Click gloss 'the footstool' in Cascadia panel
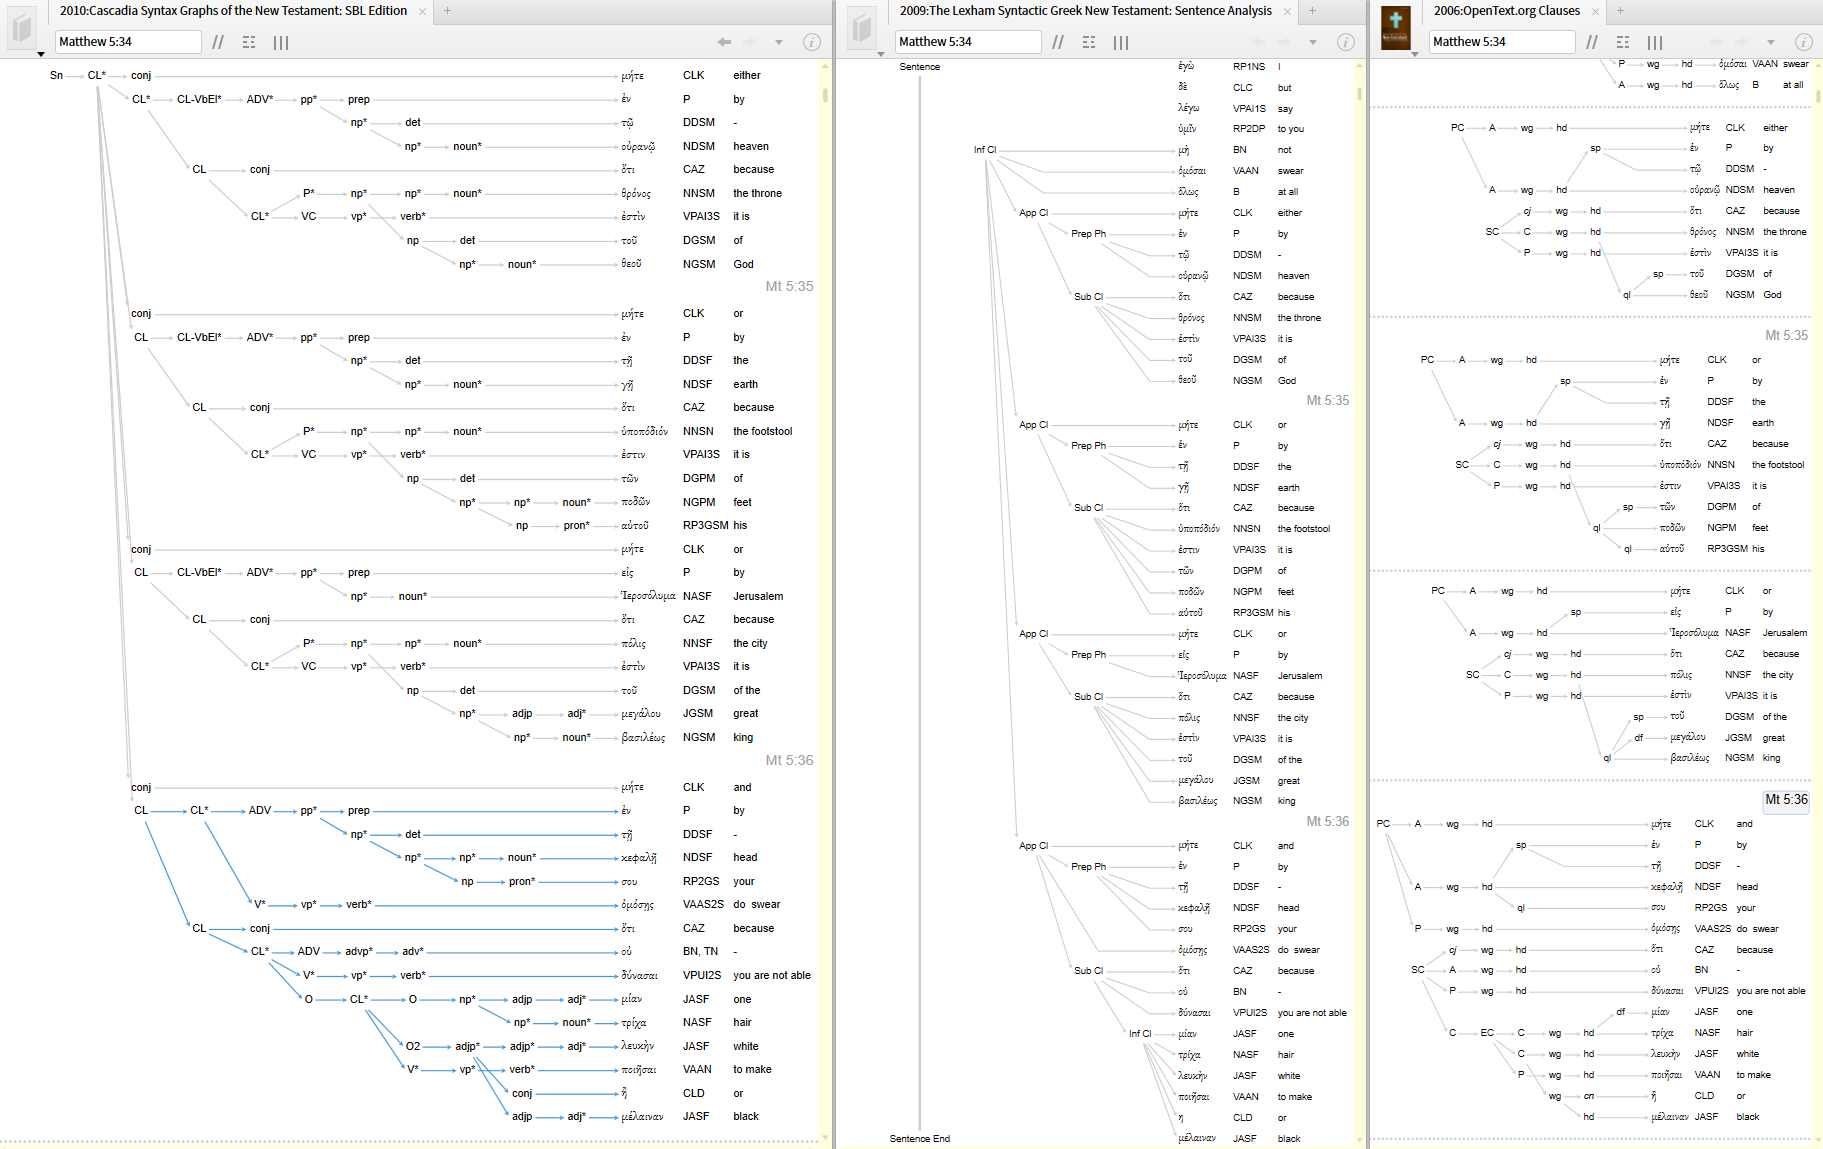The image size is (1823, 1149). pos(762,431)
